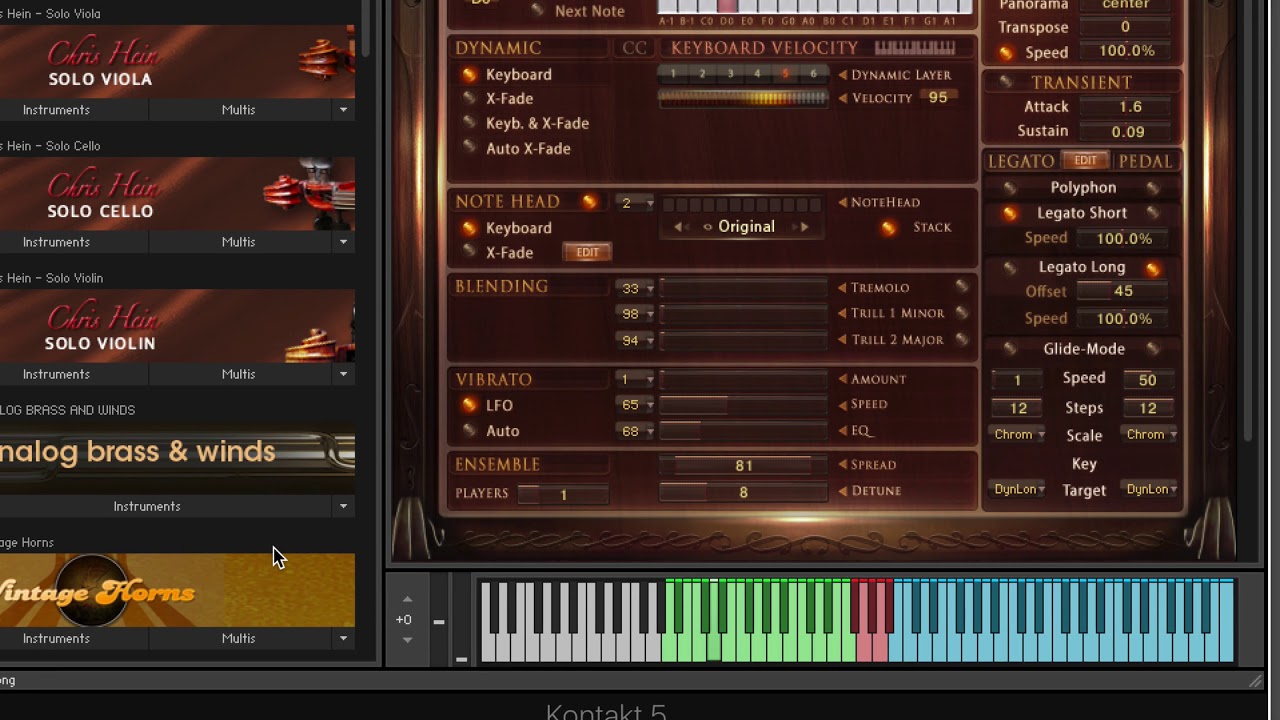Toggle the Note Head section power LED
1280x720 pixels.
tap(589, 202)
